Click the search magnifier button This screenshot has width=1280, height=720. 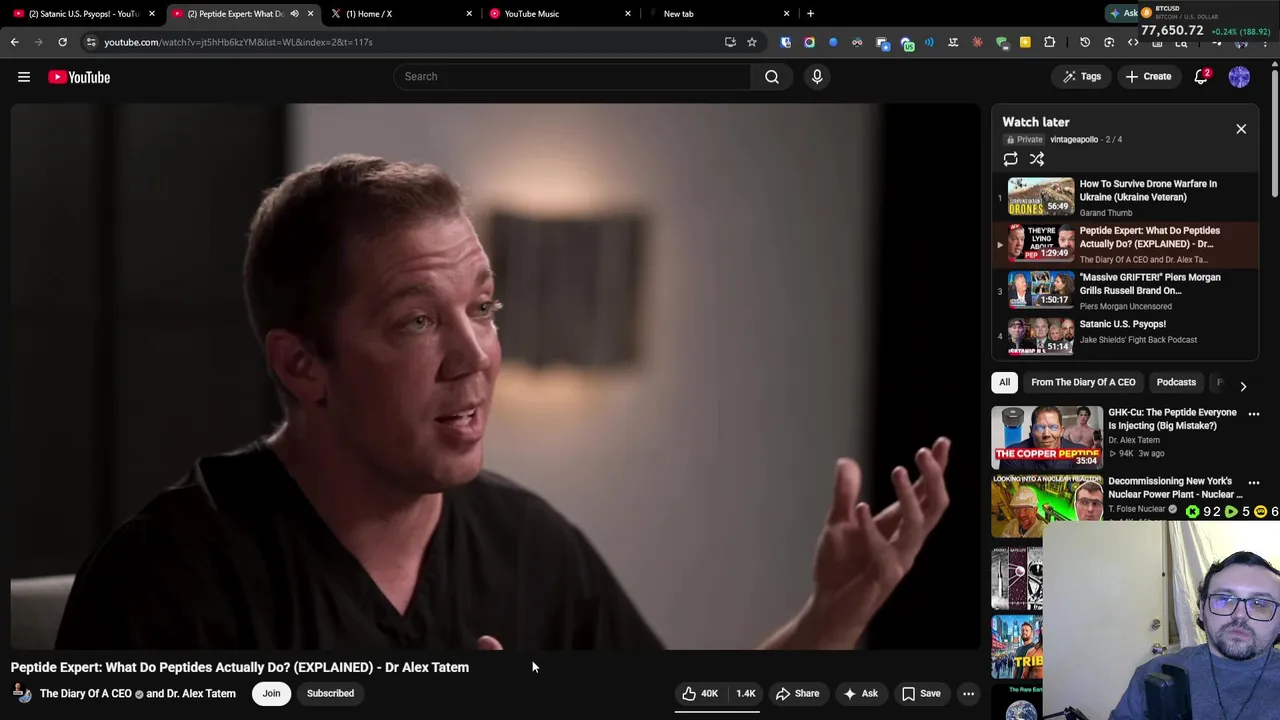pos(772,77)
